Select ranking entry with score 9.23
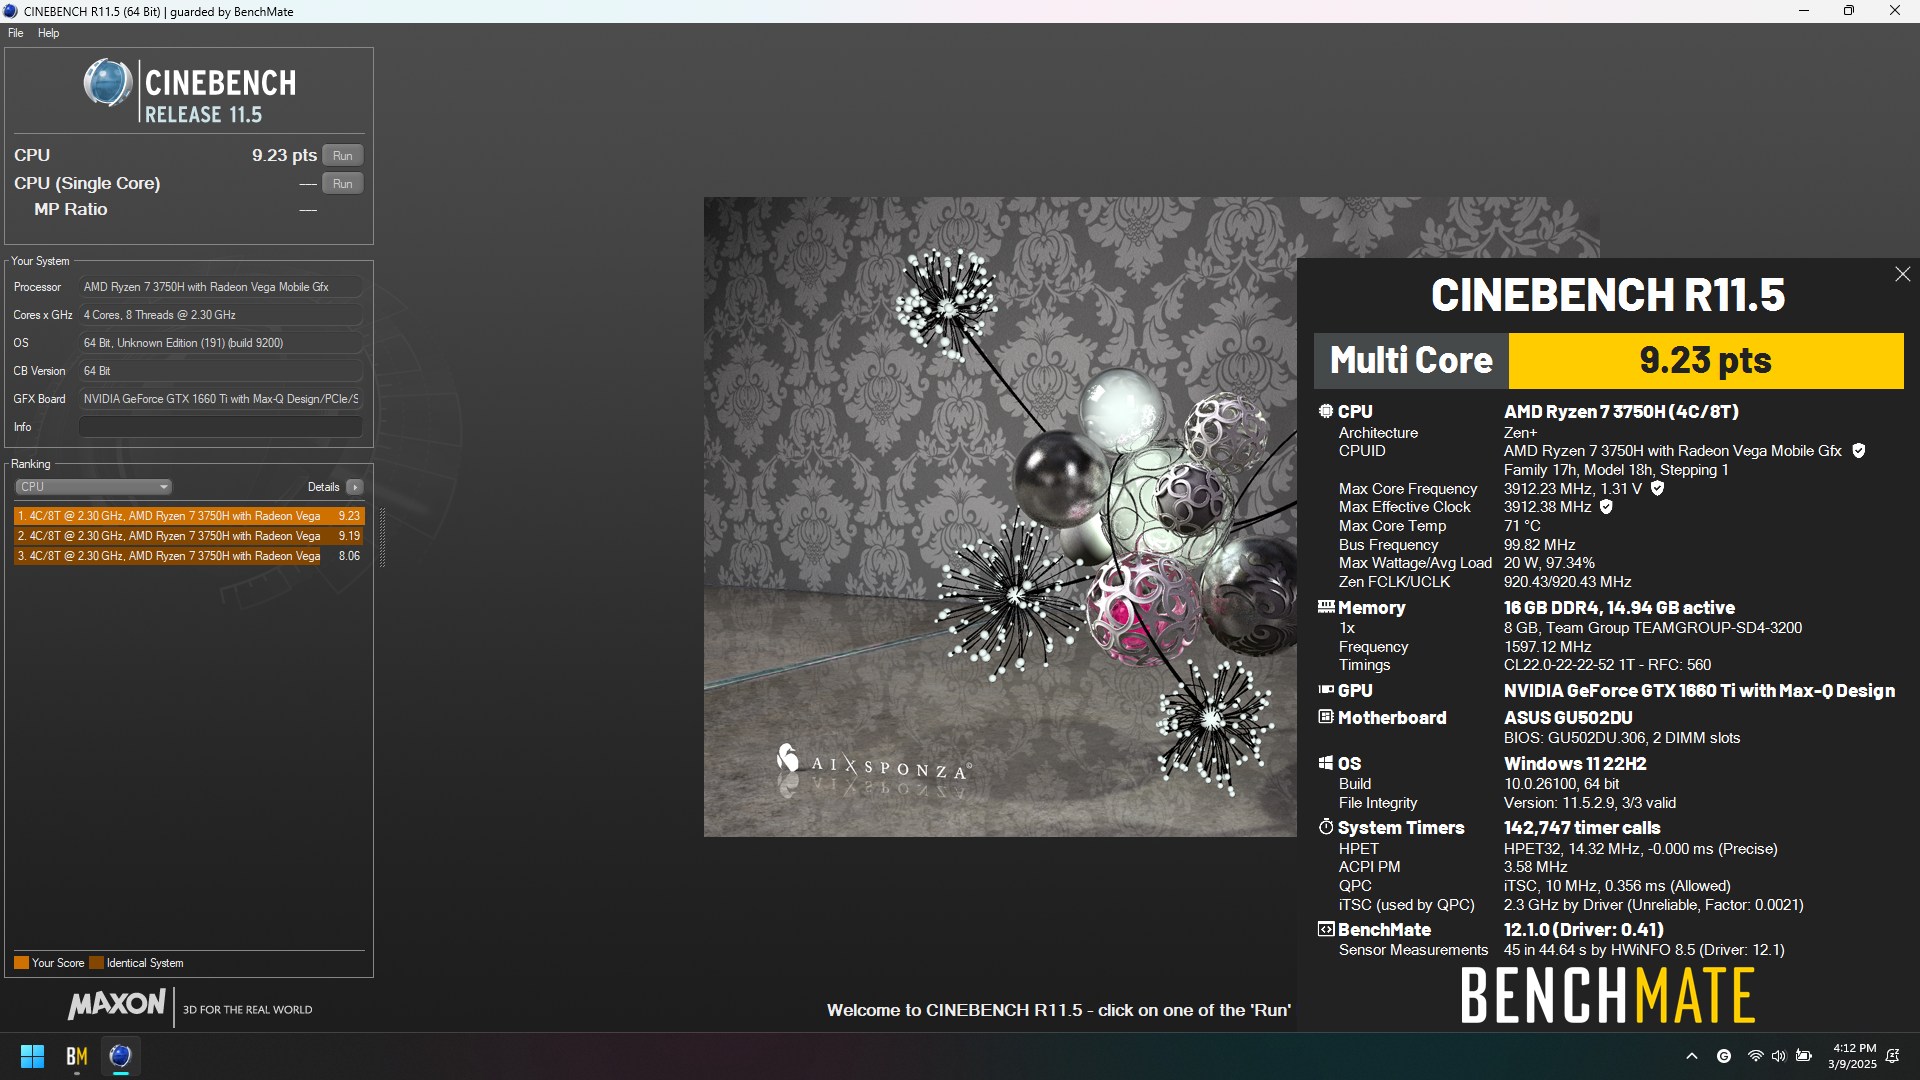 click(x=189, y=516)
